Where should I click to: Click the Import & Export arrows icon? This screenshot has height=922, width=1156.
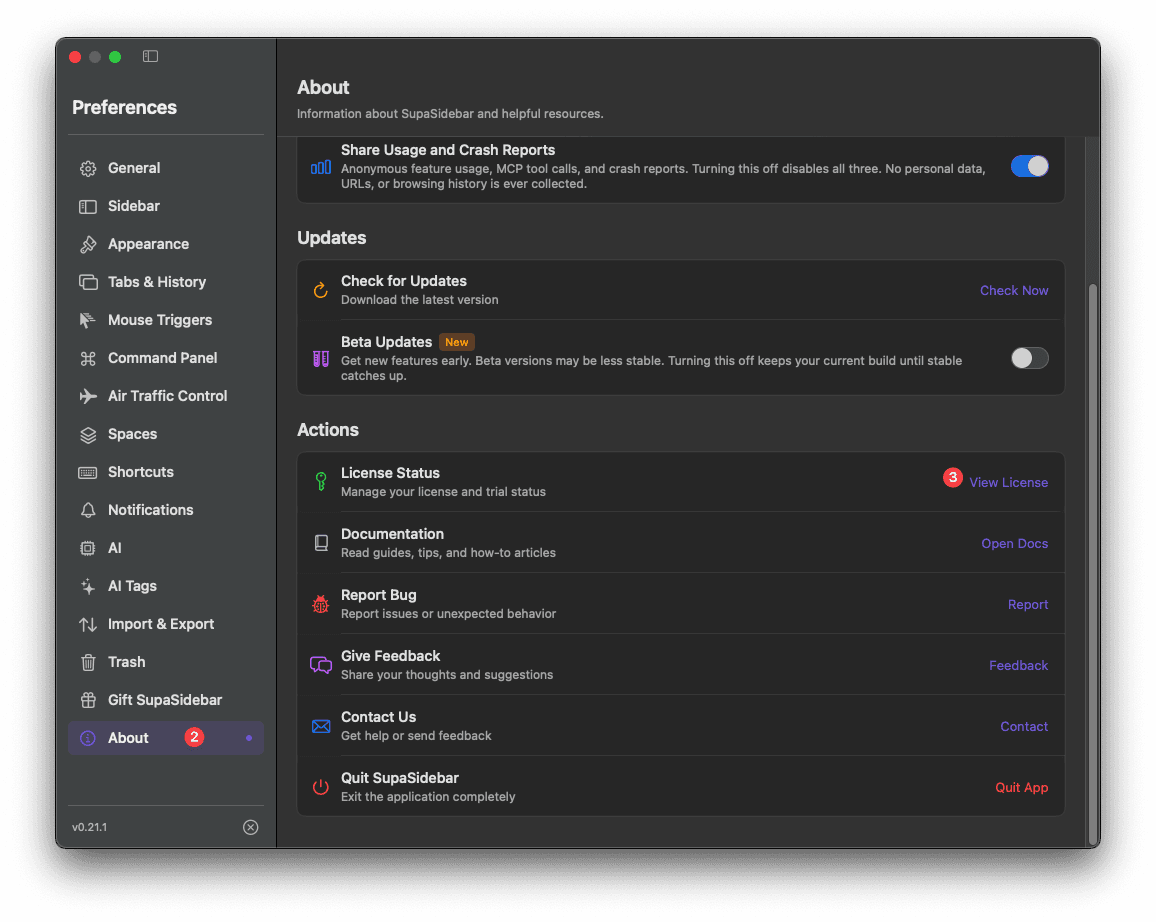(x=88, y=624)
